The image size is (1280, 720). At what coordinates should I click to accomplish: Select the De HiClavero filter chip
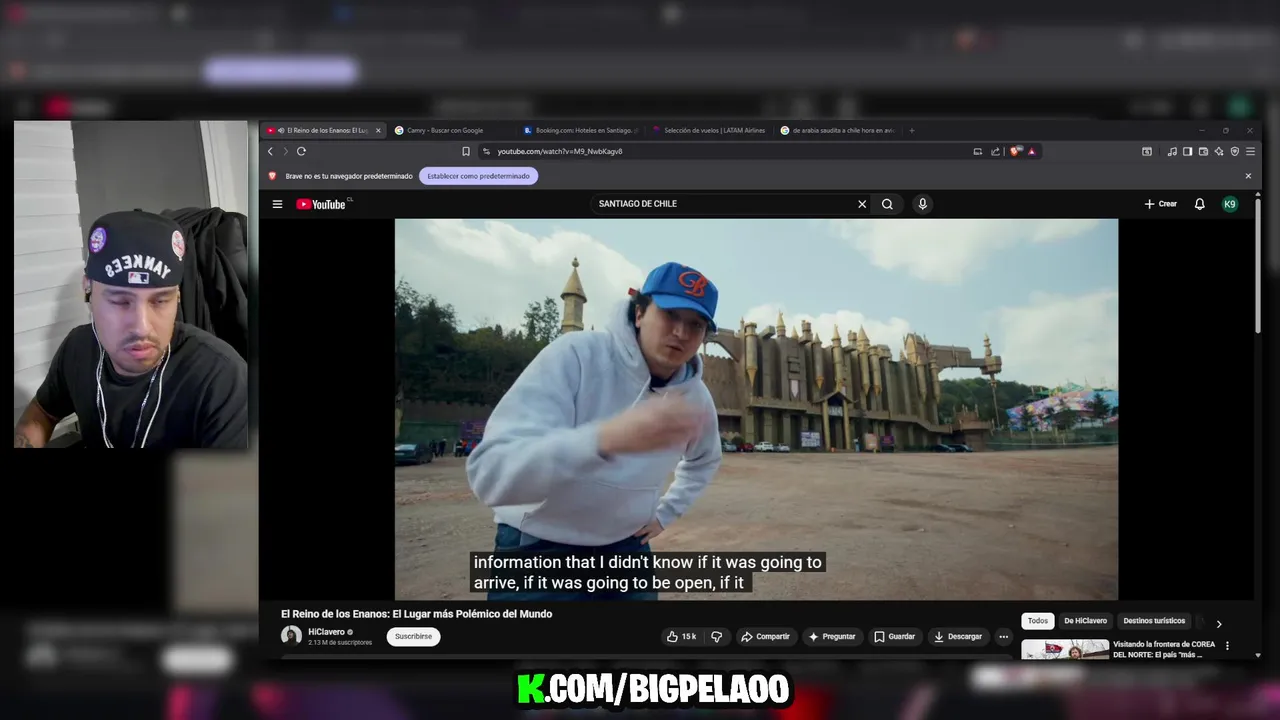click(1085, 621)
